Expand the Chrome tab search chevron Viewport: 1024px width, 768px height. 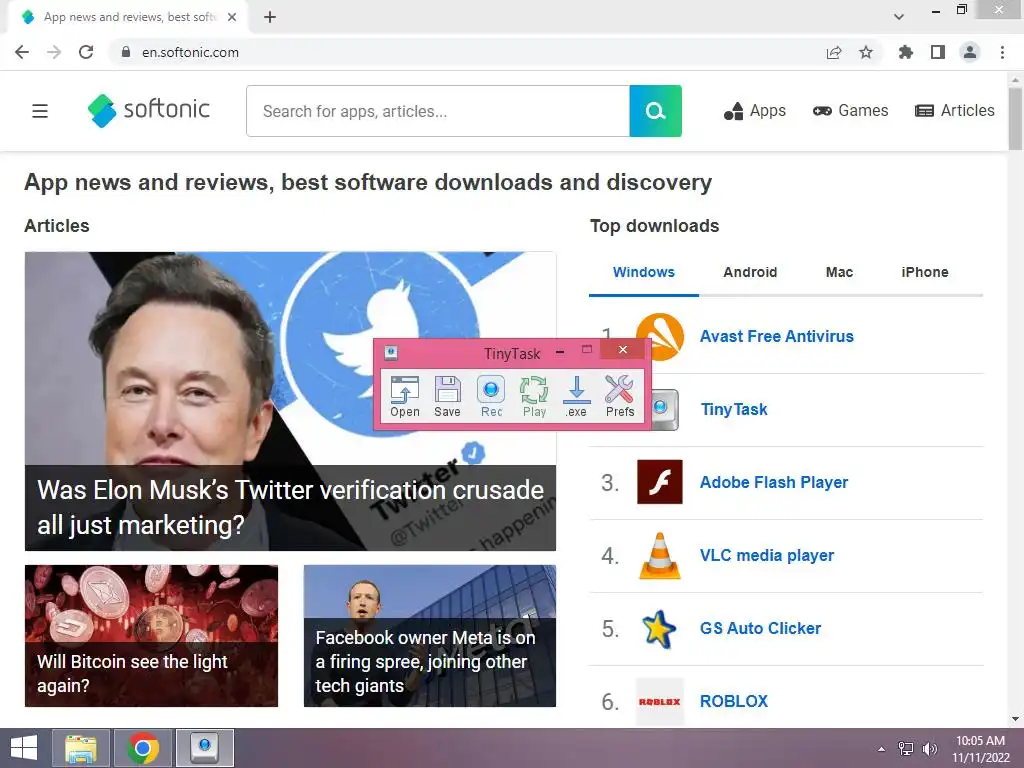point(899,17)
